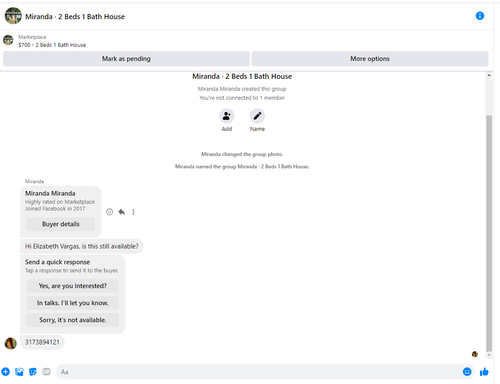This screenshot has height=384, width=500.
Task: Click 'Highly rated on Marketplace' text
Action: point(60,202)
